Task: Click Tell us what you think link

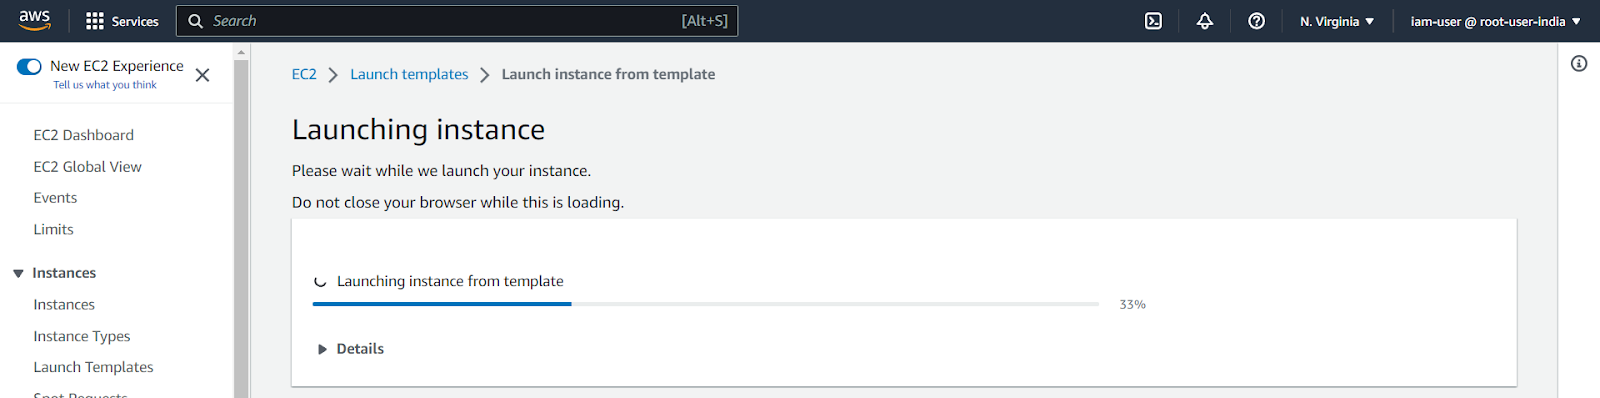Action: coord(105,85)
